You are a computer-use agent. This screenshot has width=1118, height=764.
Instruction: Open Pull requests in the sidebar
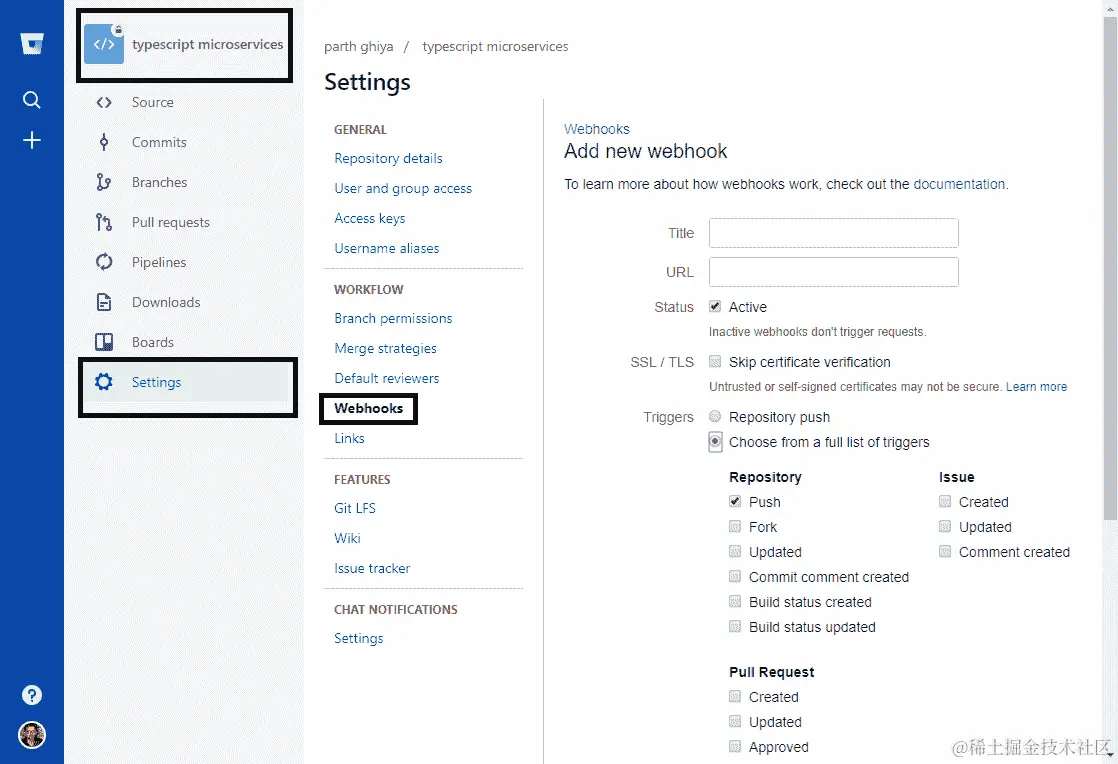point(170,222)
